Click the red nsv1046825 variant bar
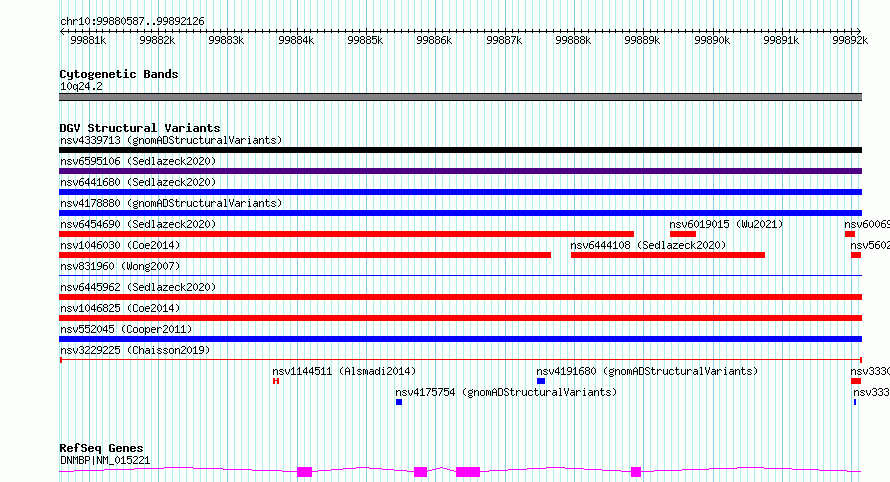This screenshot has width=890, height=482. click(x=460, y=318)
